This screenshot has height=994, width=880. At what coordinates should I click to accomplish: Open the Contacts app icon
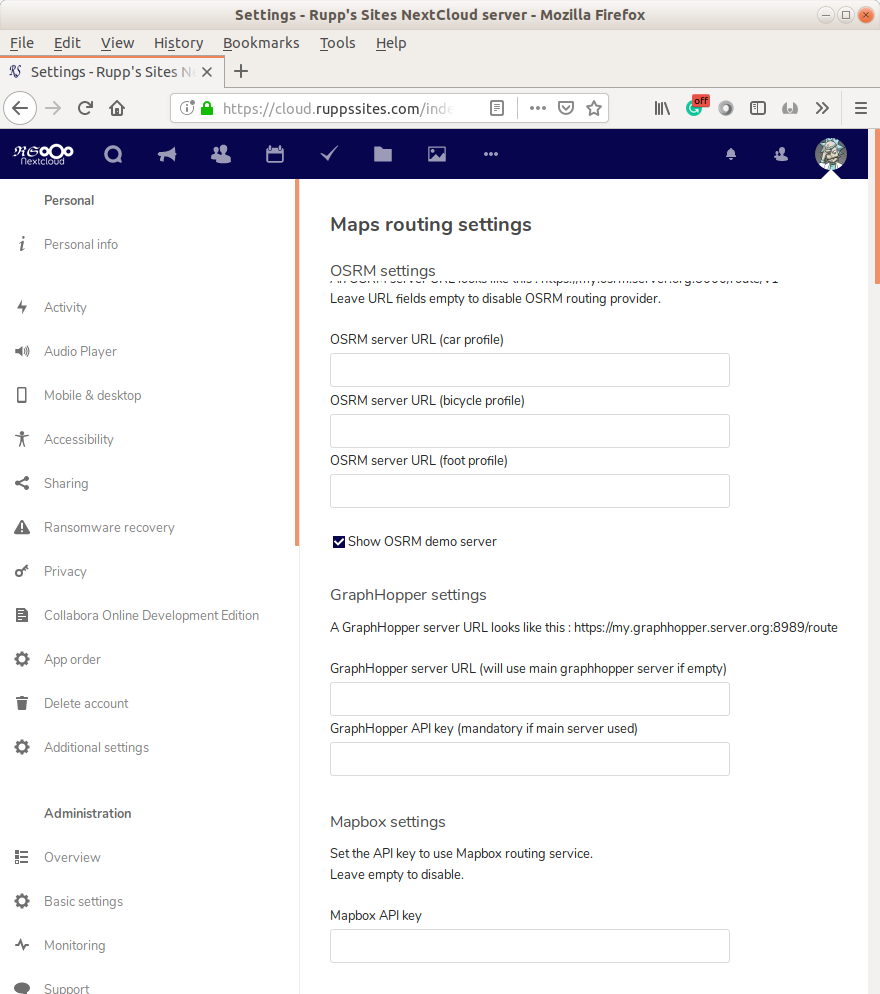pyautogui.click(x=221, y=154)
